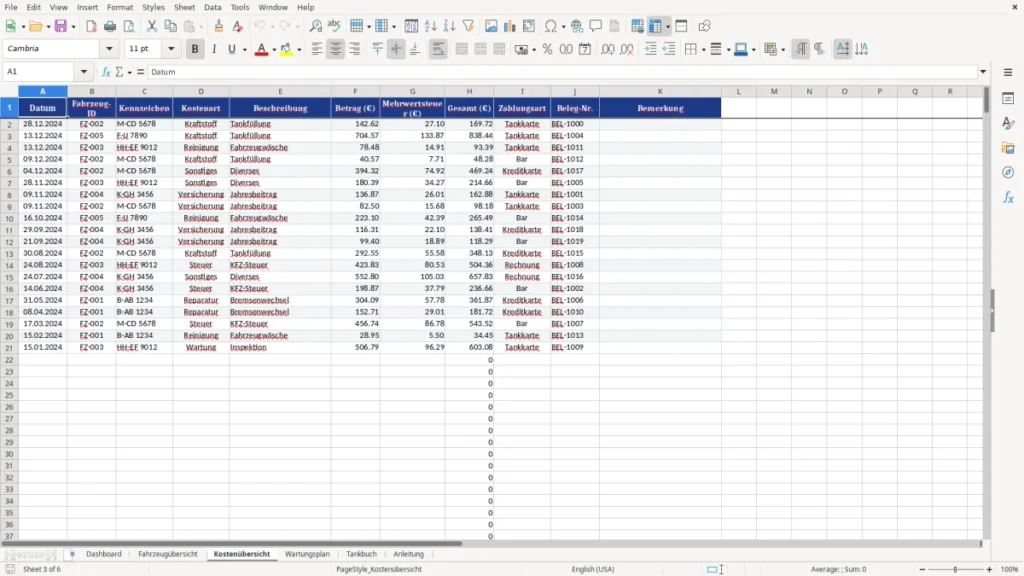Toggle Freeze Rows and Columns

coord(655,26)
